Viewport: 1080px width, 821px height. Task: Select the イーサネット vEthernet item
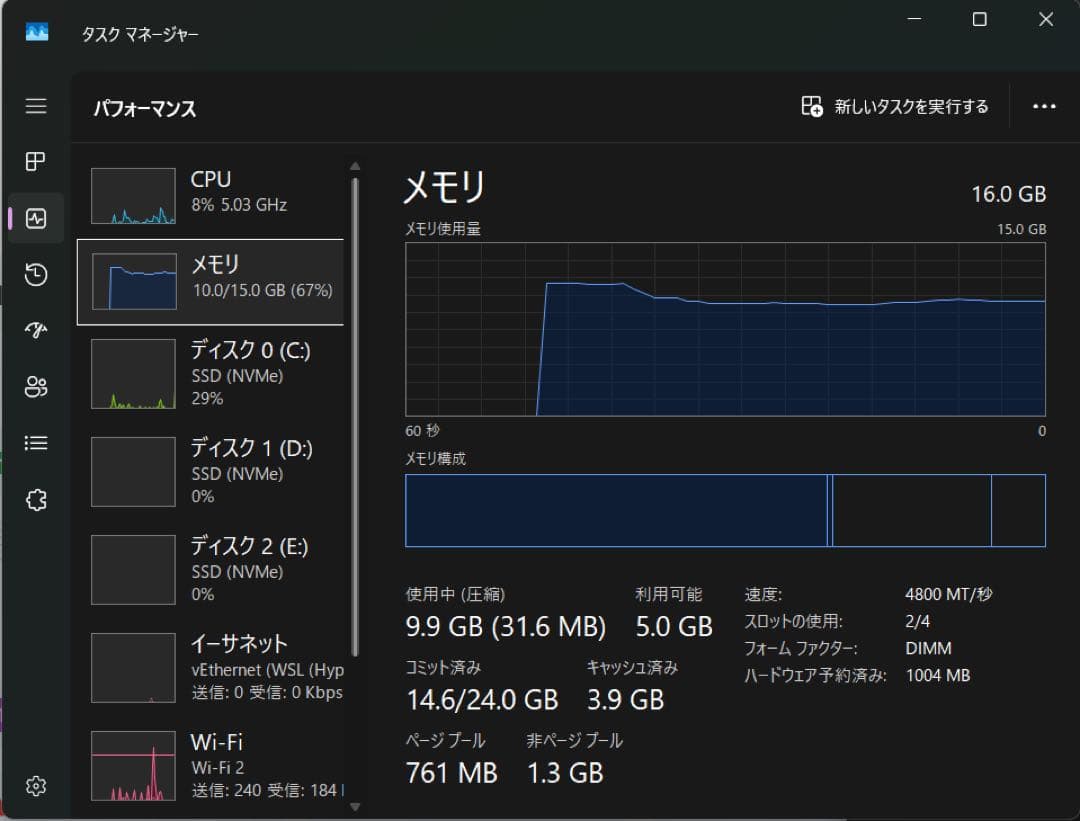pyautogui.click(x=210, y=667)
